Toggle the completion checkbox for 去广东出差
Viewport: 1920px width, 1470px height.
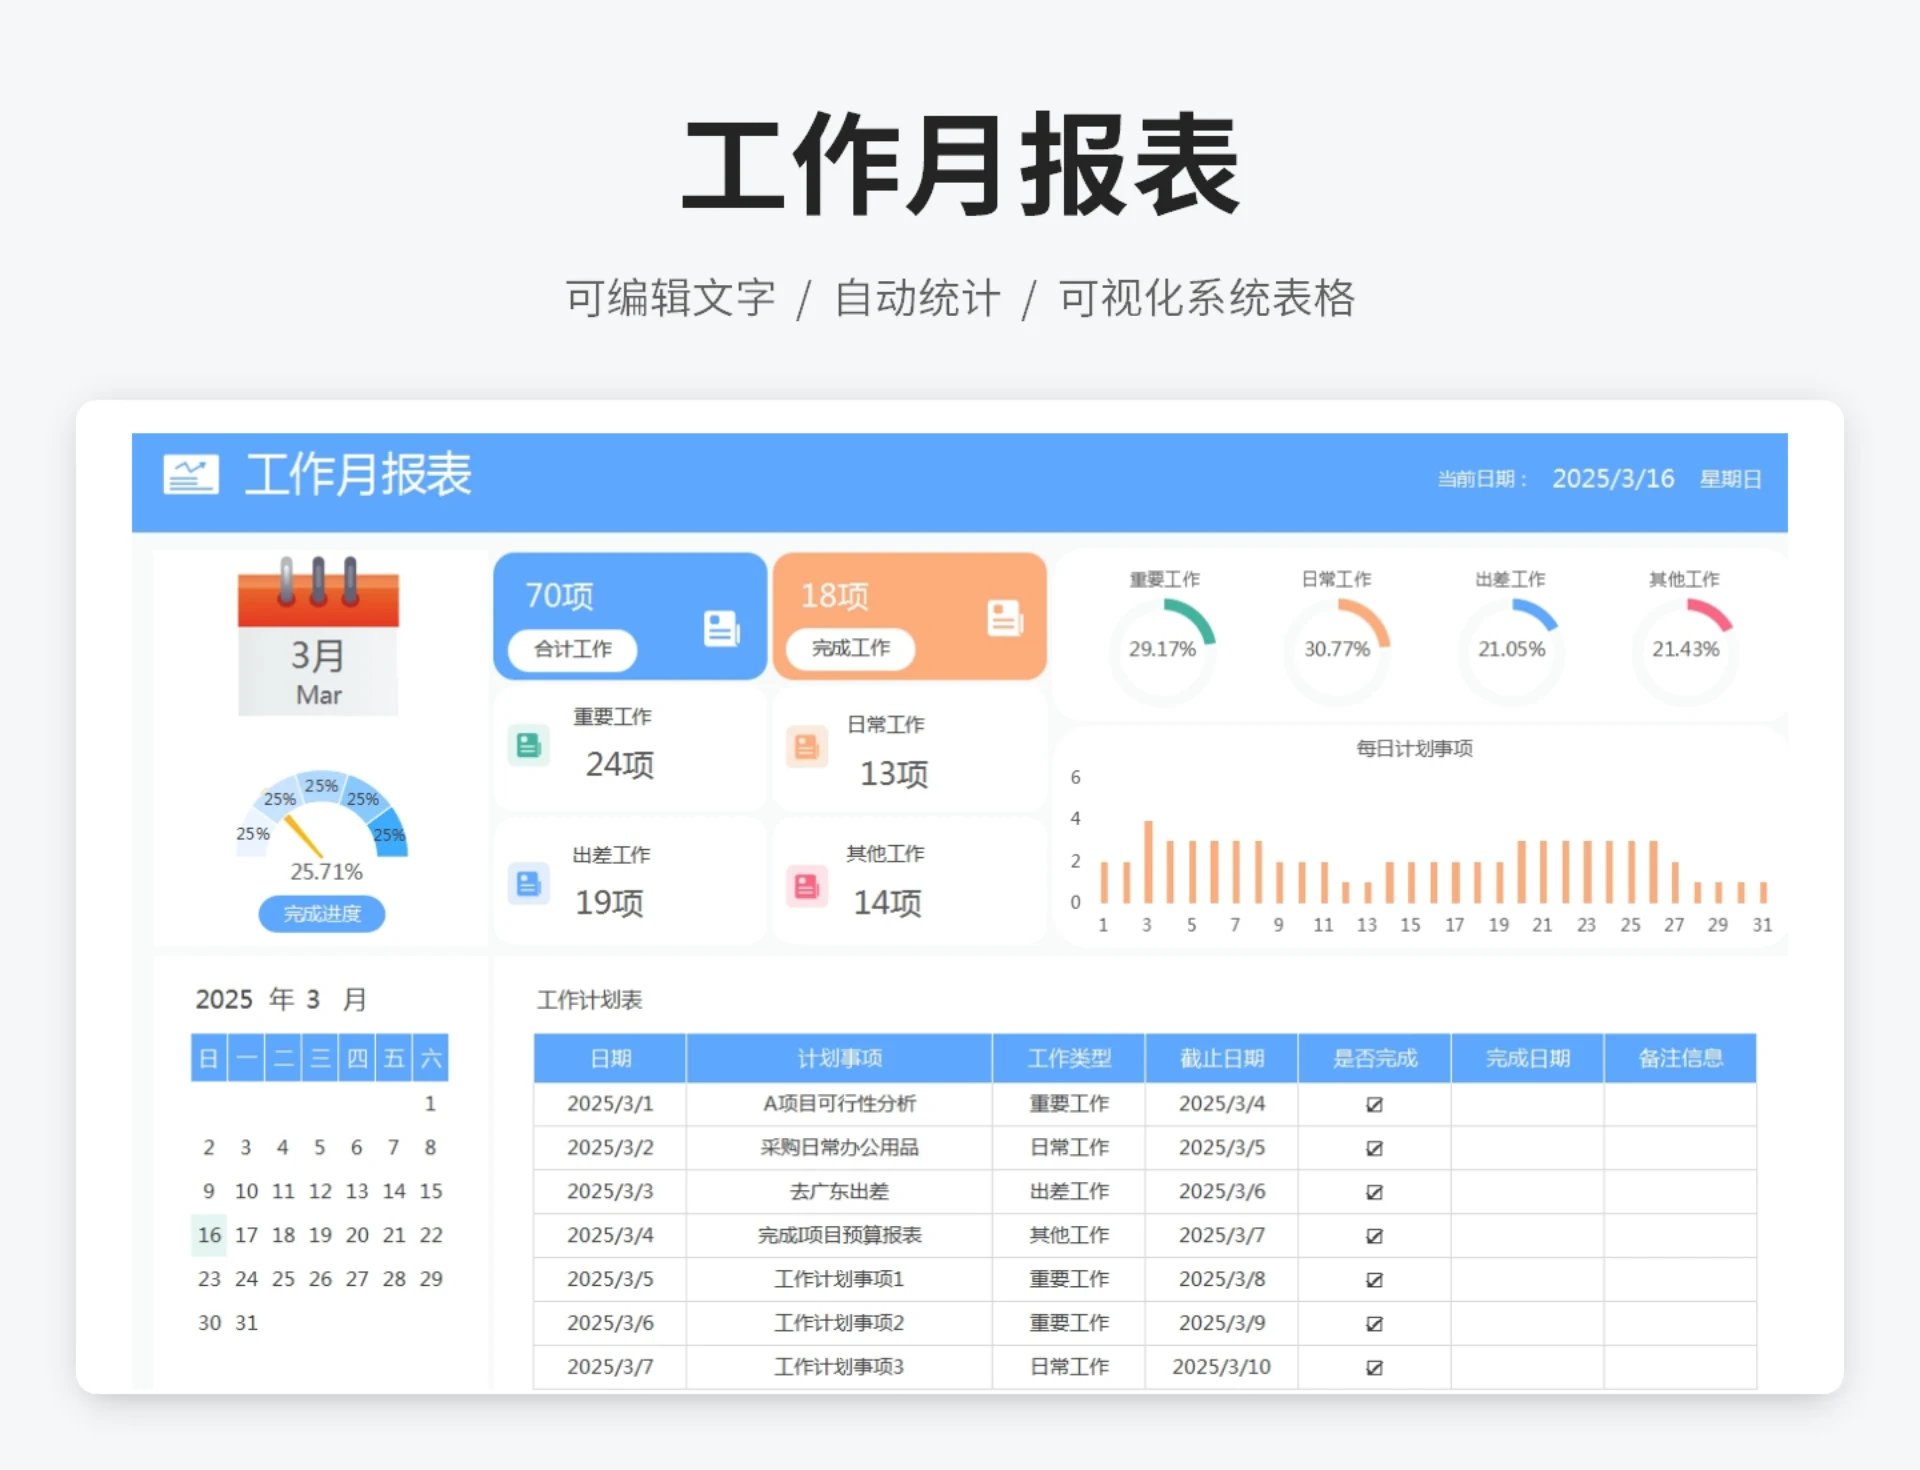[x=1374, y=1191]
